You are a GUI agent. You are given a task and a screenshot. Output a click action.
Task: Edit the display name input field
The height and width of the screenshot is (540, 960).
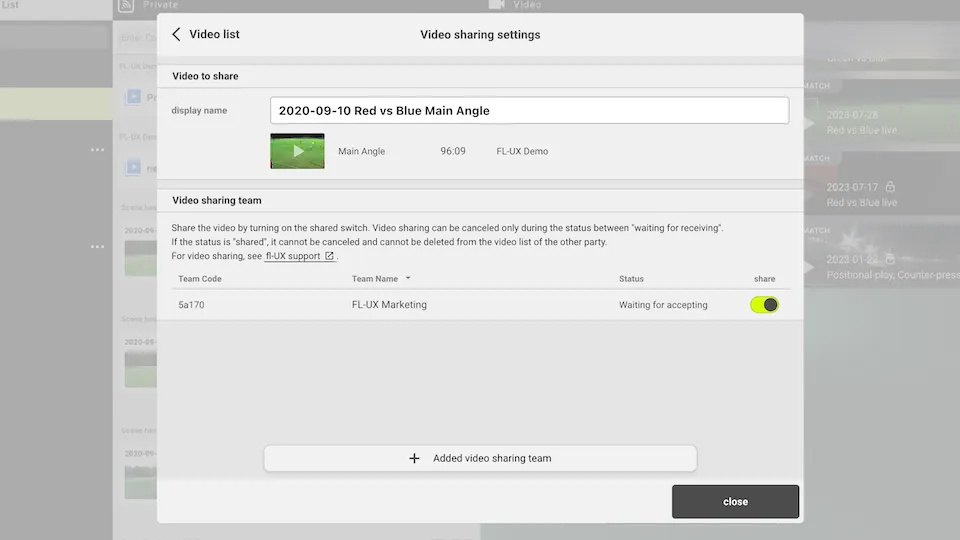coord(529,110)
